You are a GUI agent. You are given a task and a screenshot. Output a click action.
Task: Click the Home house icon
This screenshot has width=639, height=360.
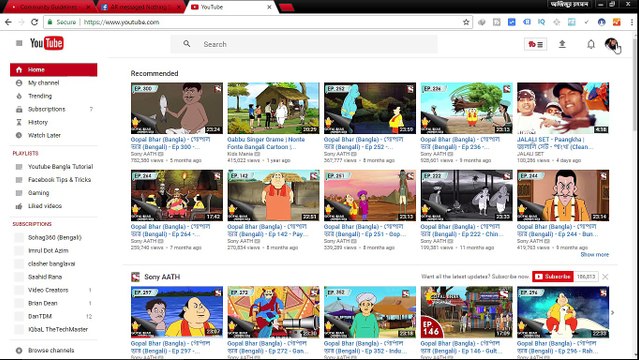(19, 70)
